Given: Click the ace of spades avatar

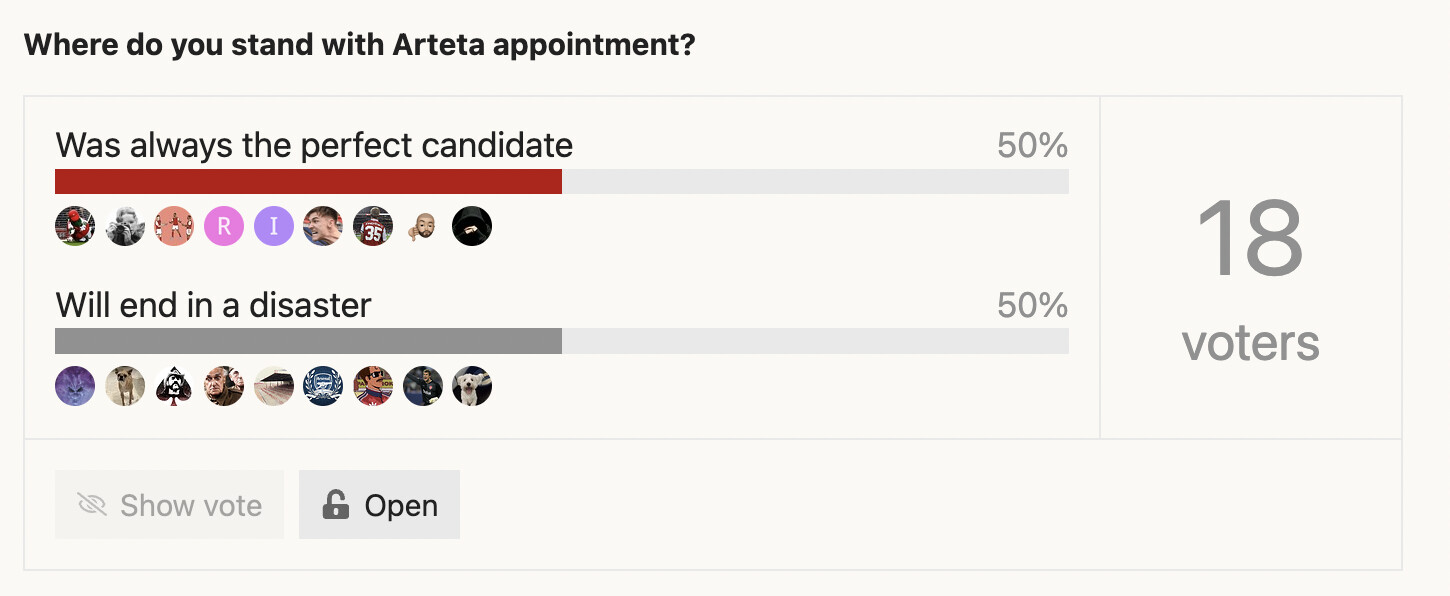Looking at the screenshot, I should coord(174,386).
